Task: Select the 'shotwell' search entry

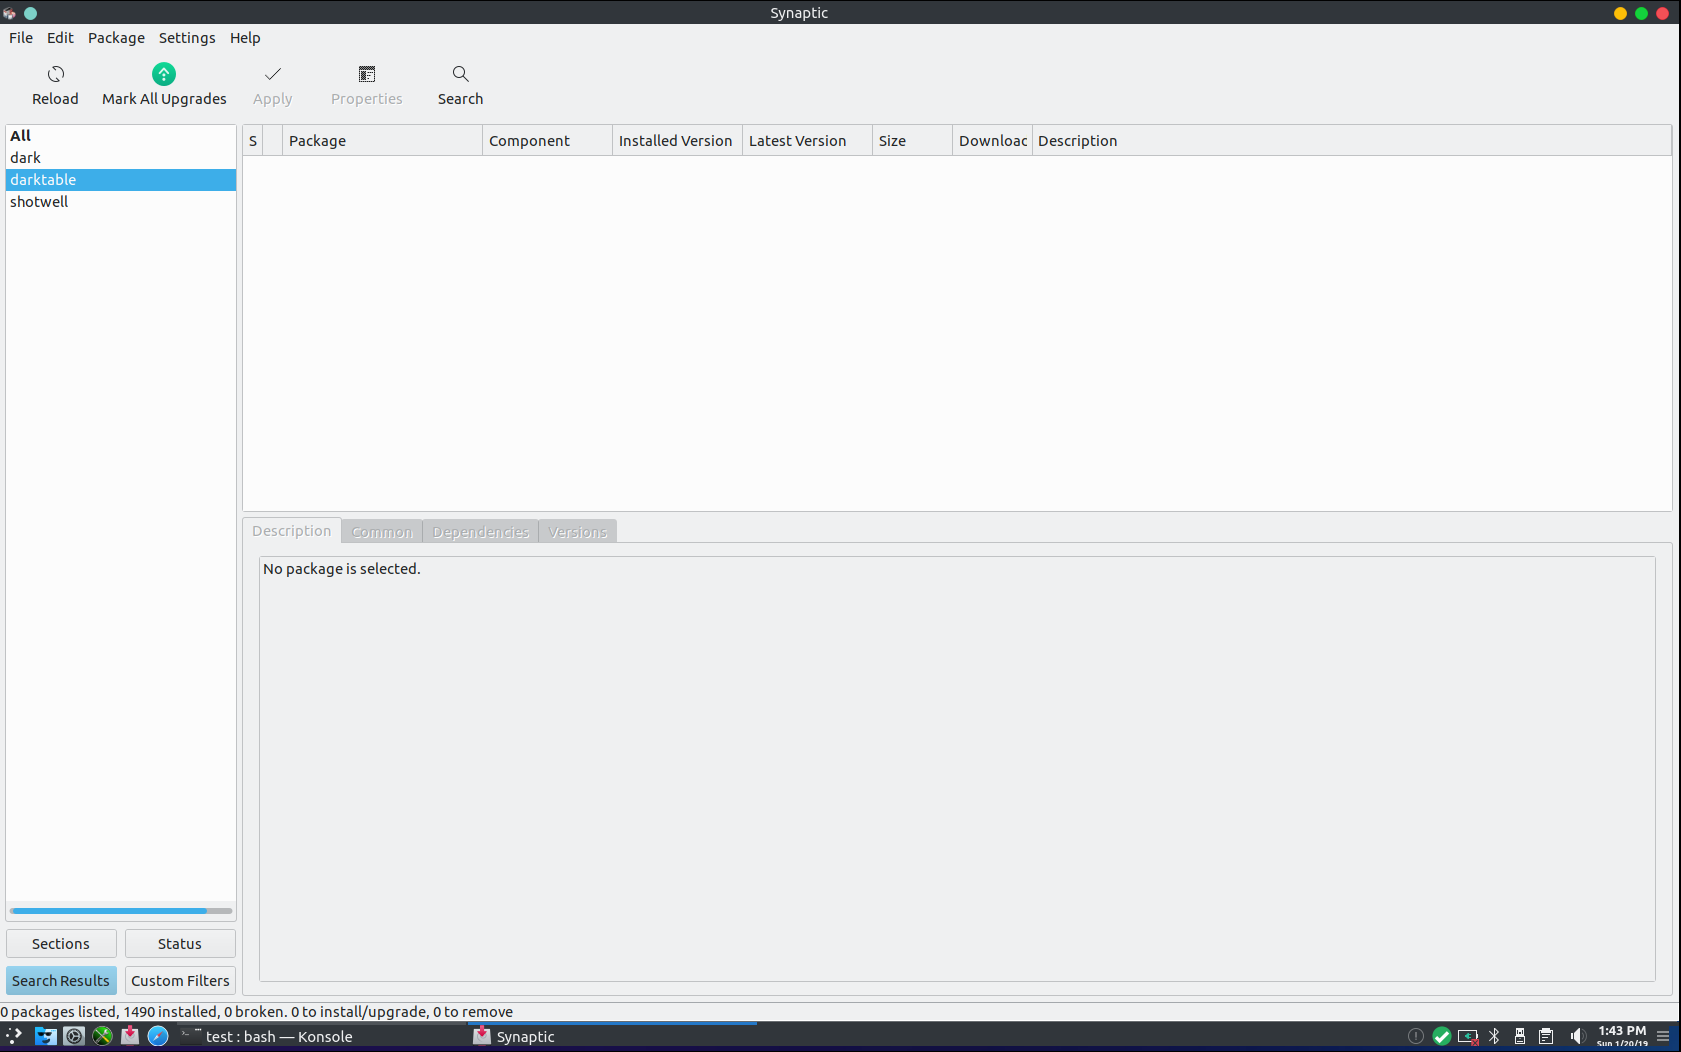Action: [40, 202]
